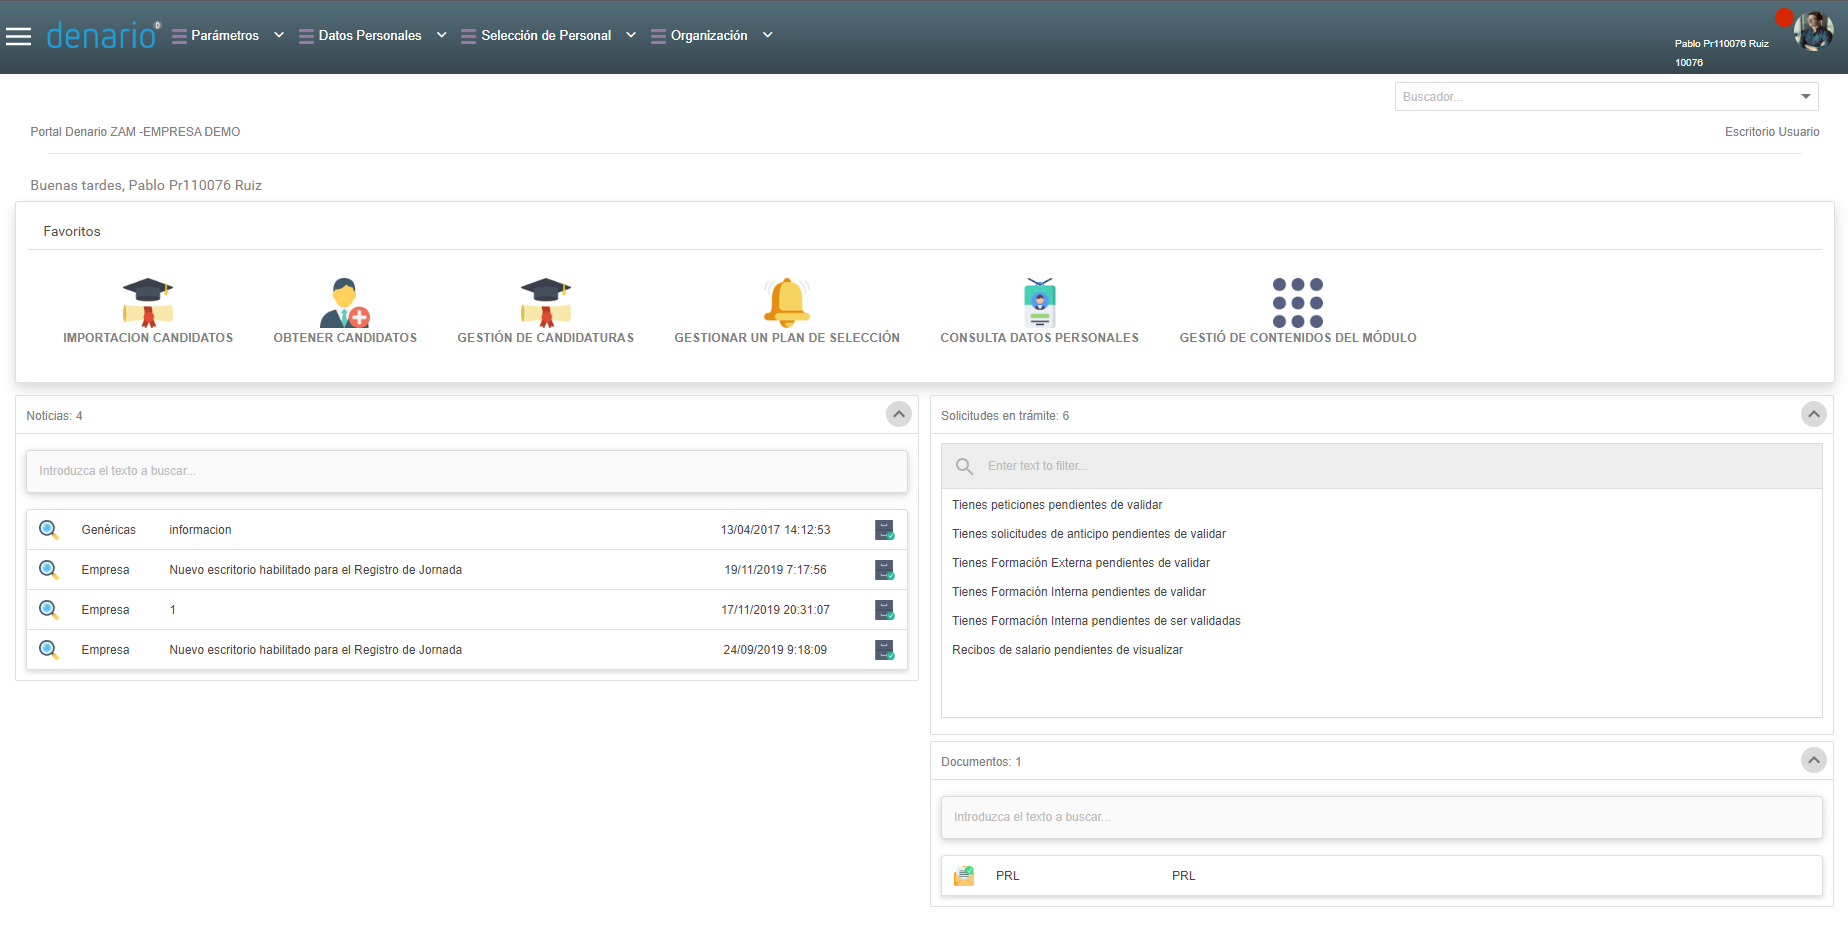Open 'Tienes Formación Interna pendientes de ser validadas'
This screenshot has height=937, width=1848.
coord(1096,621)
